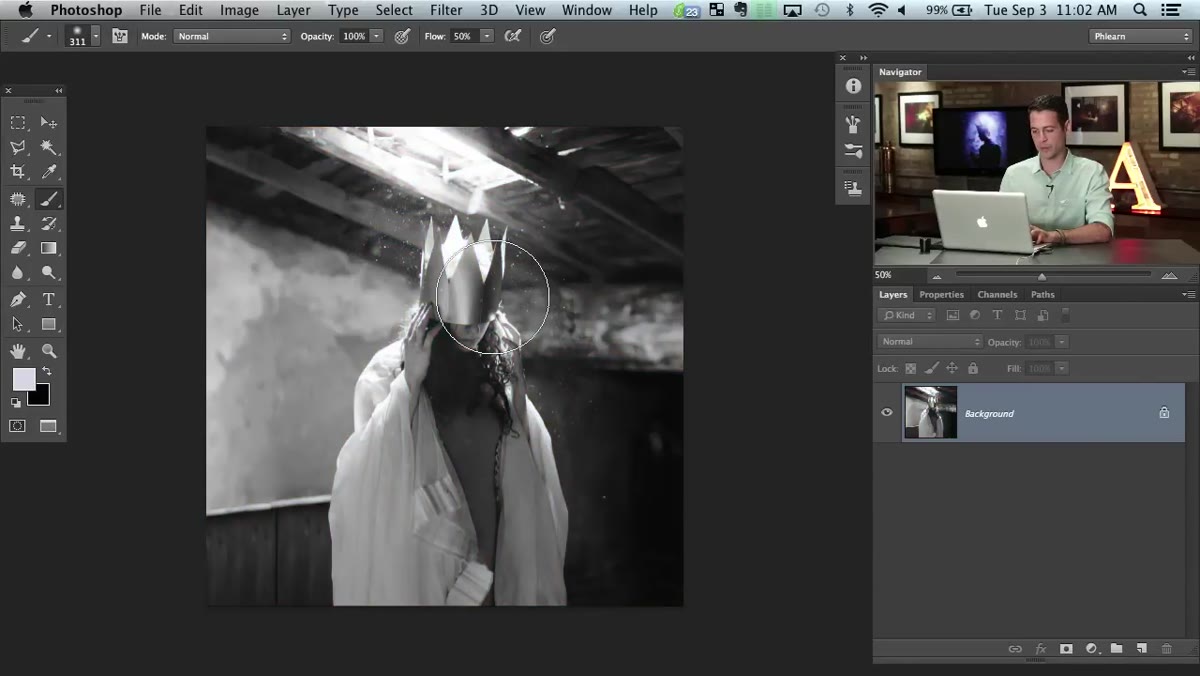Reset default foreground and background colors
Image resolution: width=1200 pixels, height=676 pixels.
16,403
